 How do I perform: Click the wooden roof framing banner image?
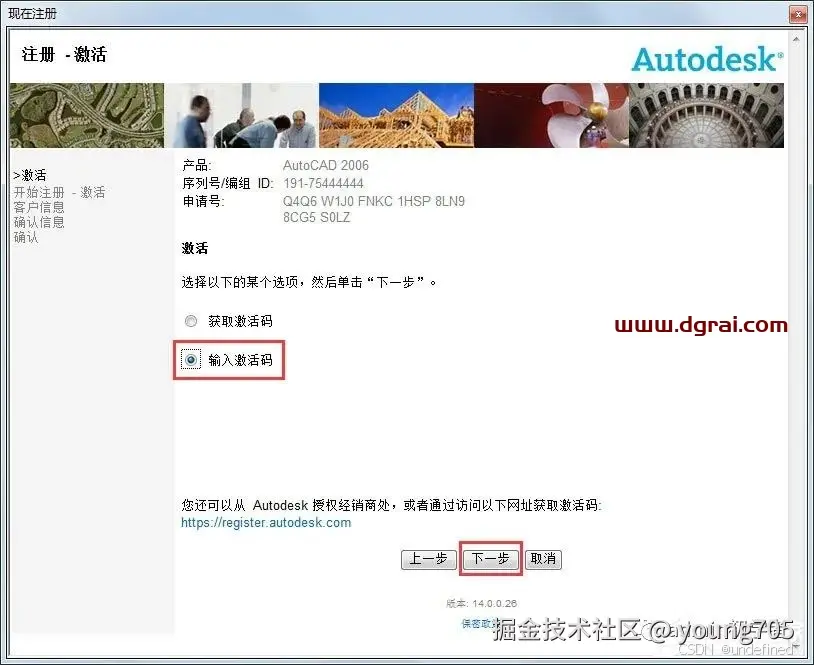[395, 113]
